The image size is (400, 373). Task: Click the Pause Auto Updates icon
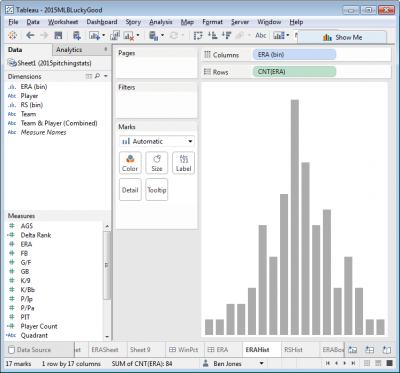[x=154, y=35]
